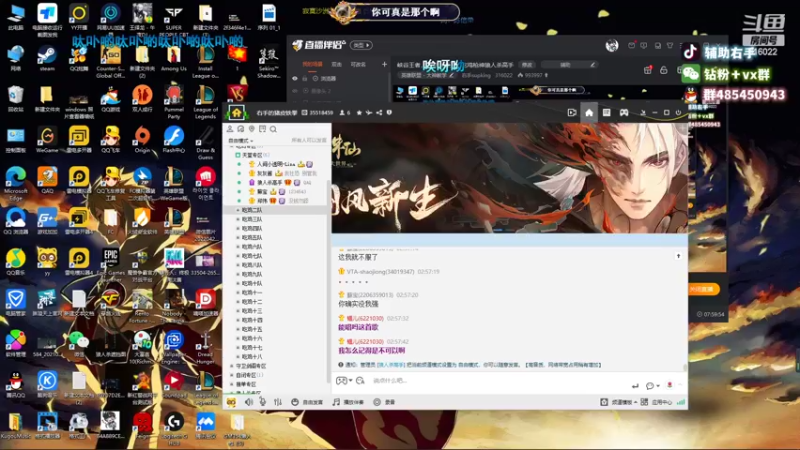Open the 自由模式 mode dropdown

click(x=240, y=140)
